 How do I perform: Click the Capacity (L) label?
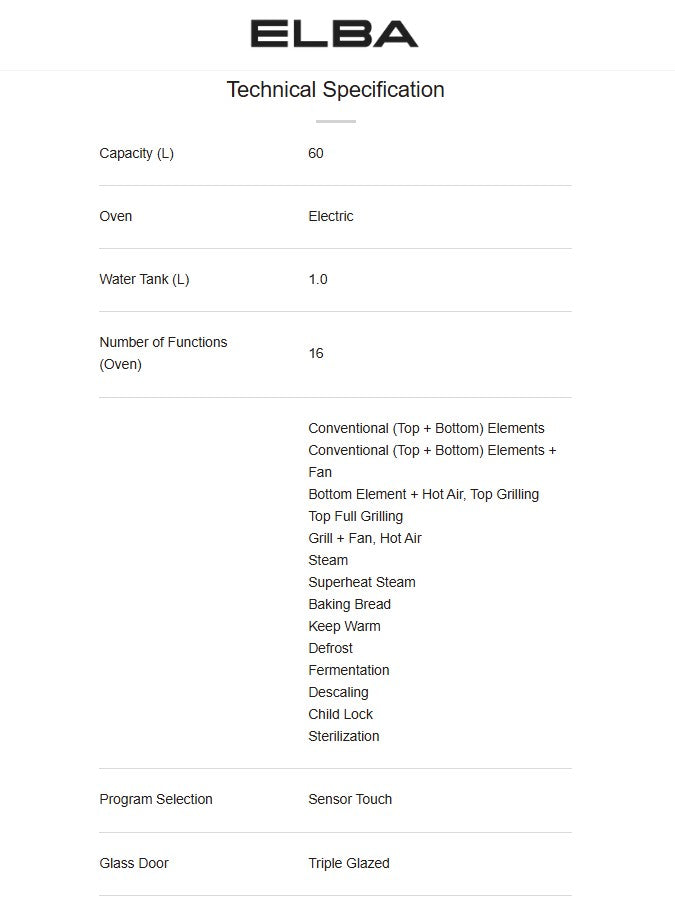click(x=136, y=153)
